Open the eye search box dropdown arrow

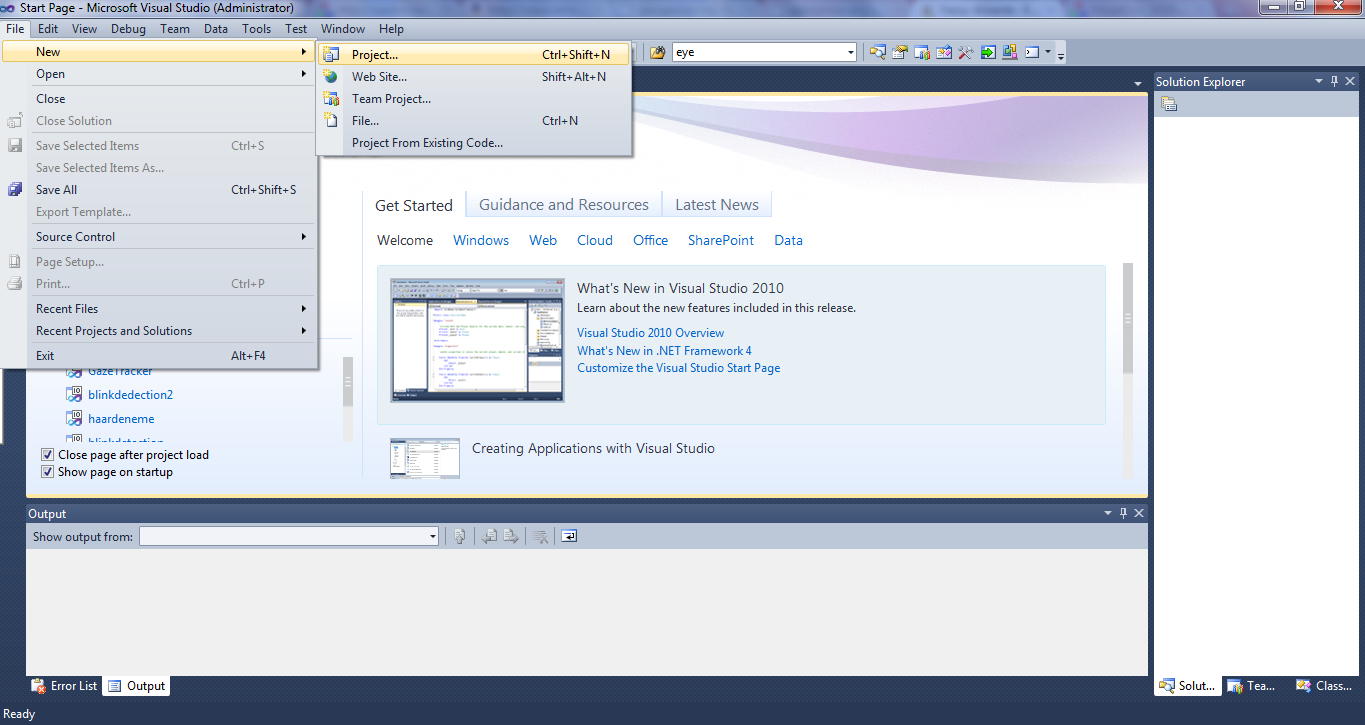[x=848, y=51]
